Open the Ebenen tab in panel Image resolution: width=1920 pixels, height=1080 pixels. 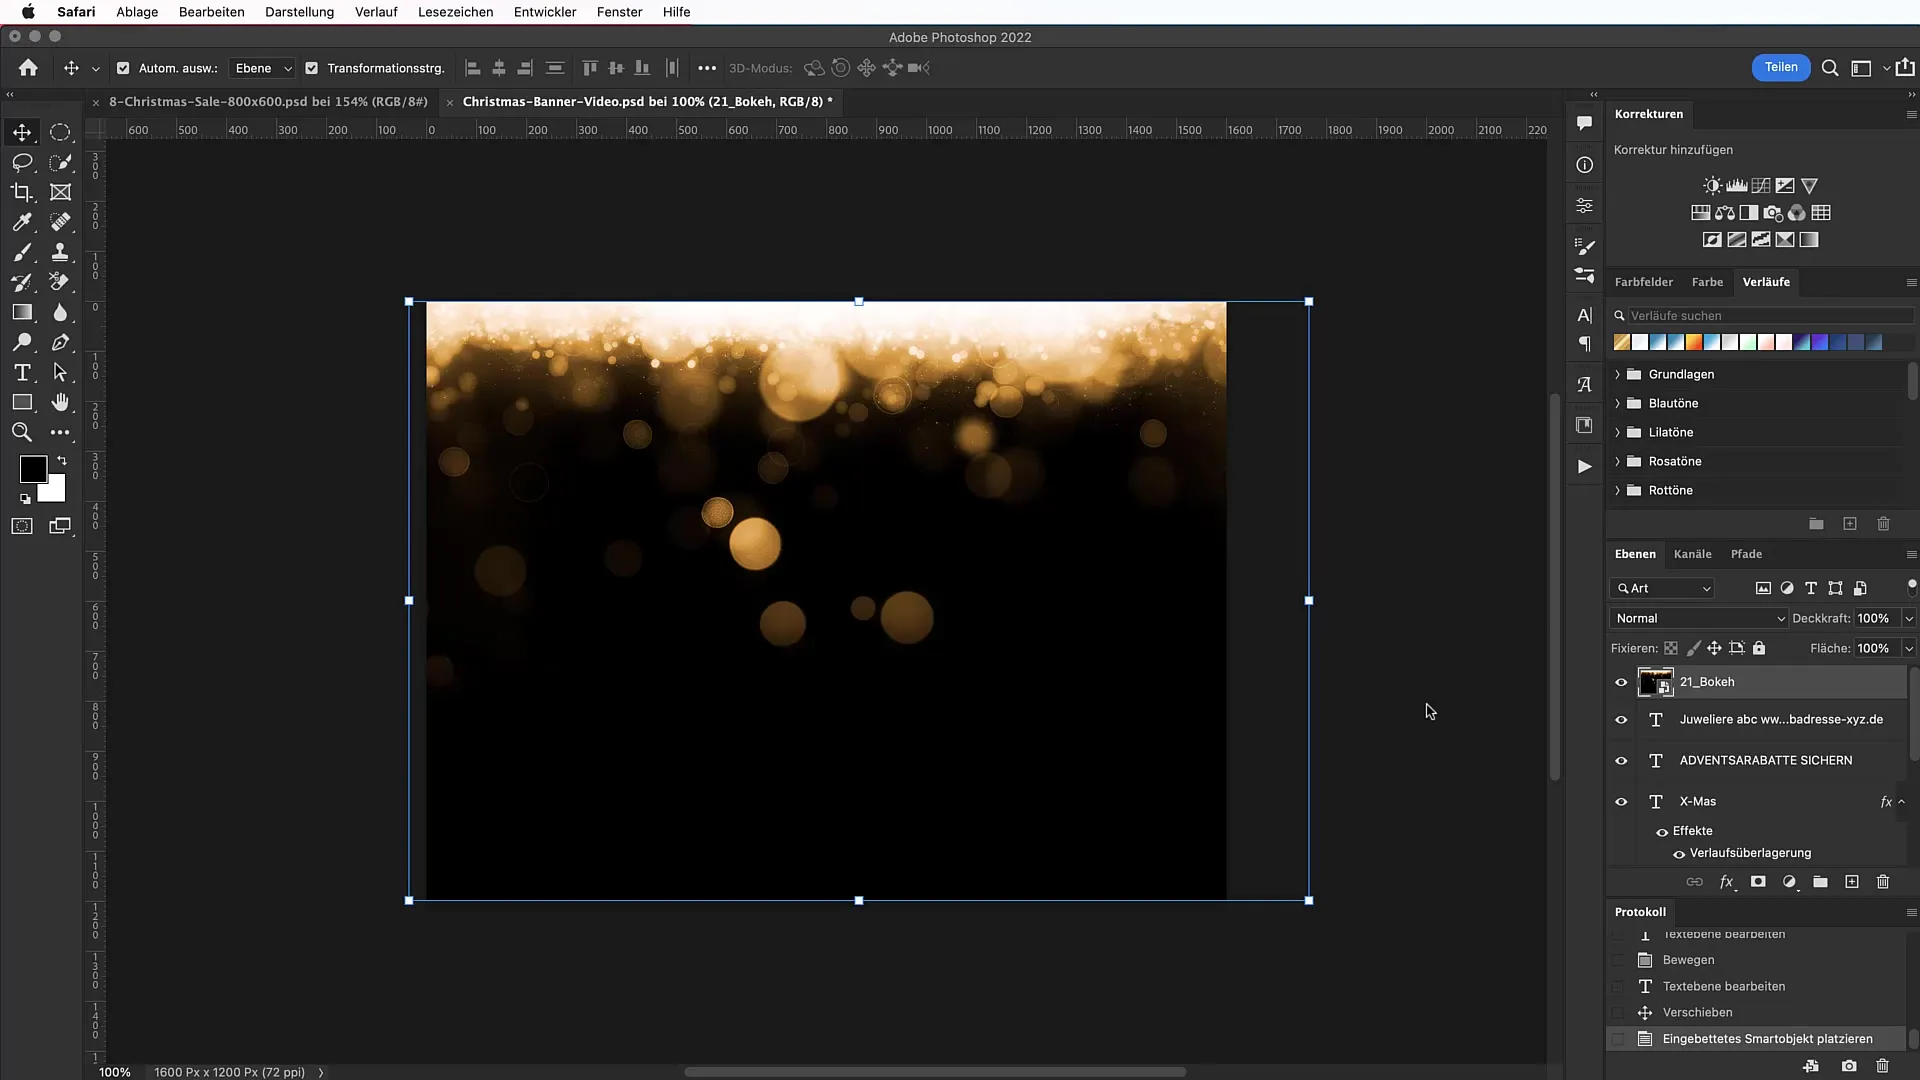pos(1635,554)
